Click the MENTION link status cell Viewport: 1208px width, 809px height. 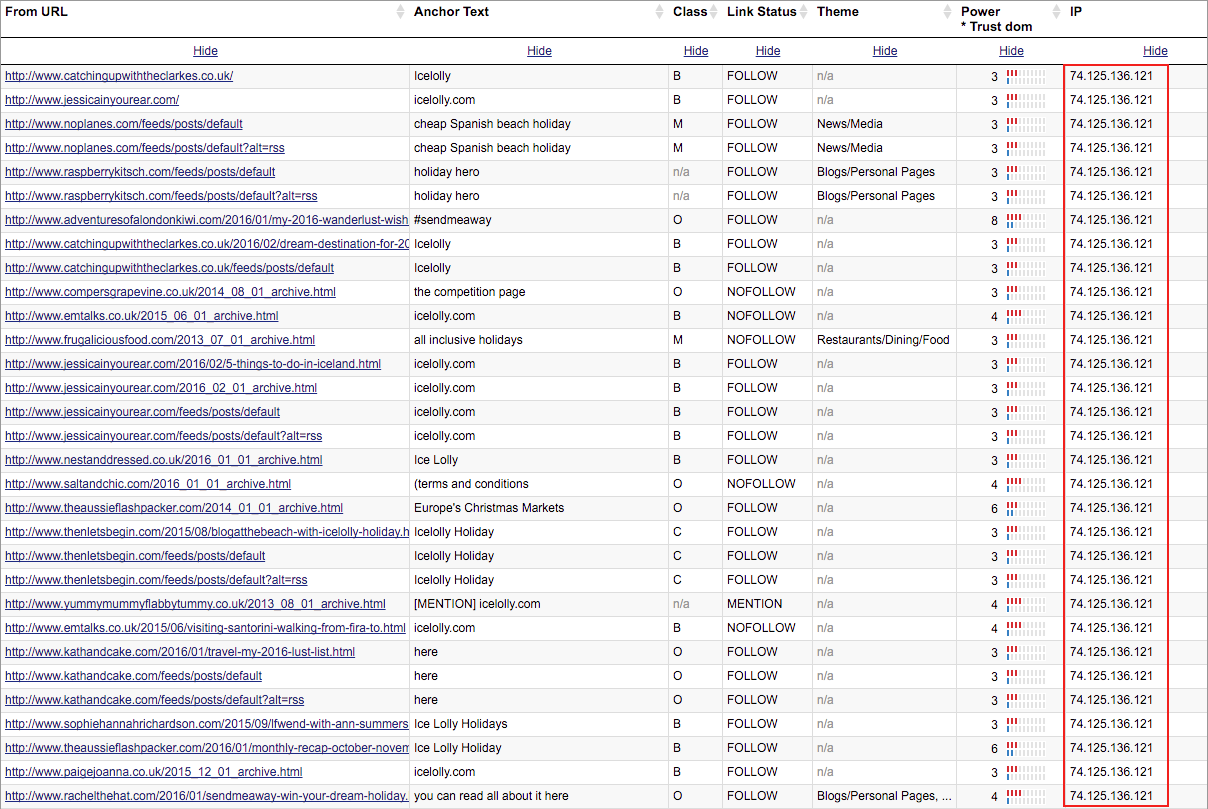coord(755,604)
